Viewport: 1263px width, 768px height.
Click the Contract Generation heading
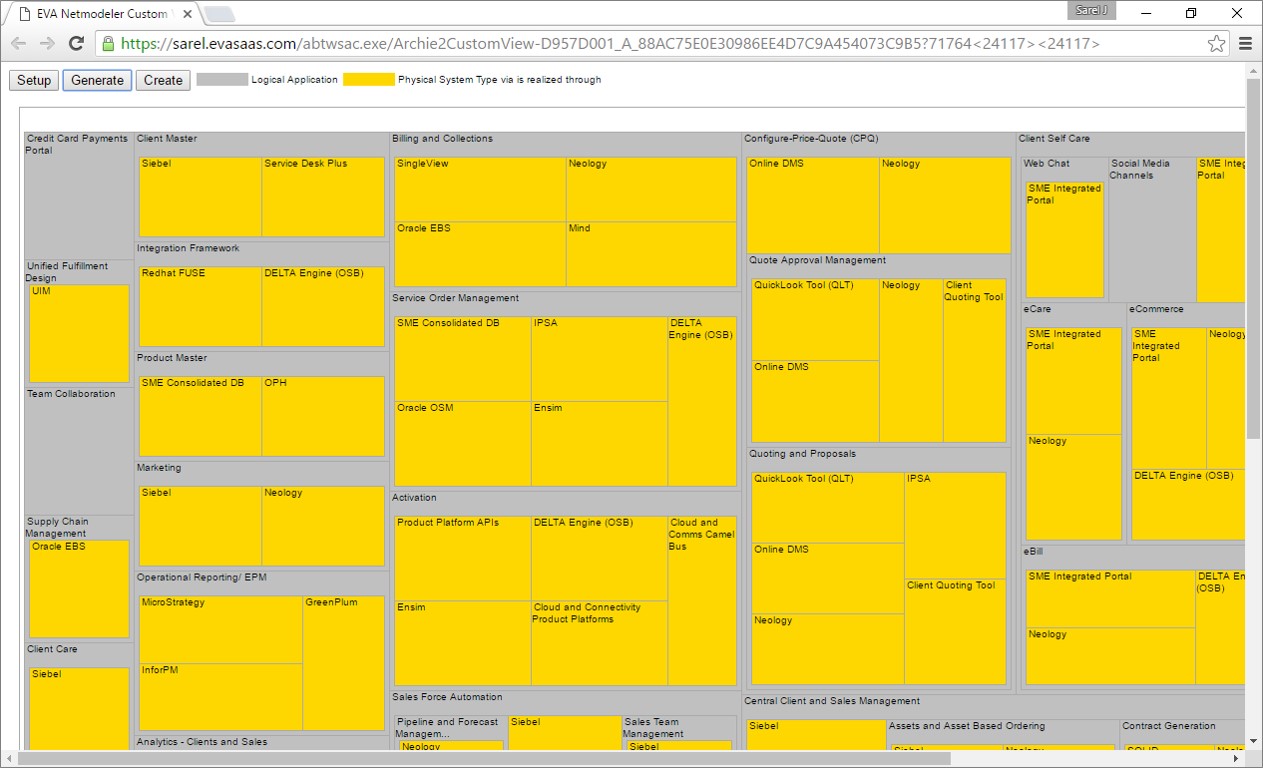(x=1169, y=726)
